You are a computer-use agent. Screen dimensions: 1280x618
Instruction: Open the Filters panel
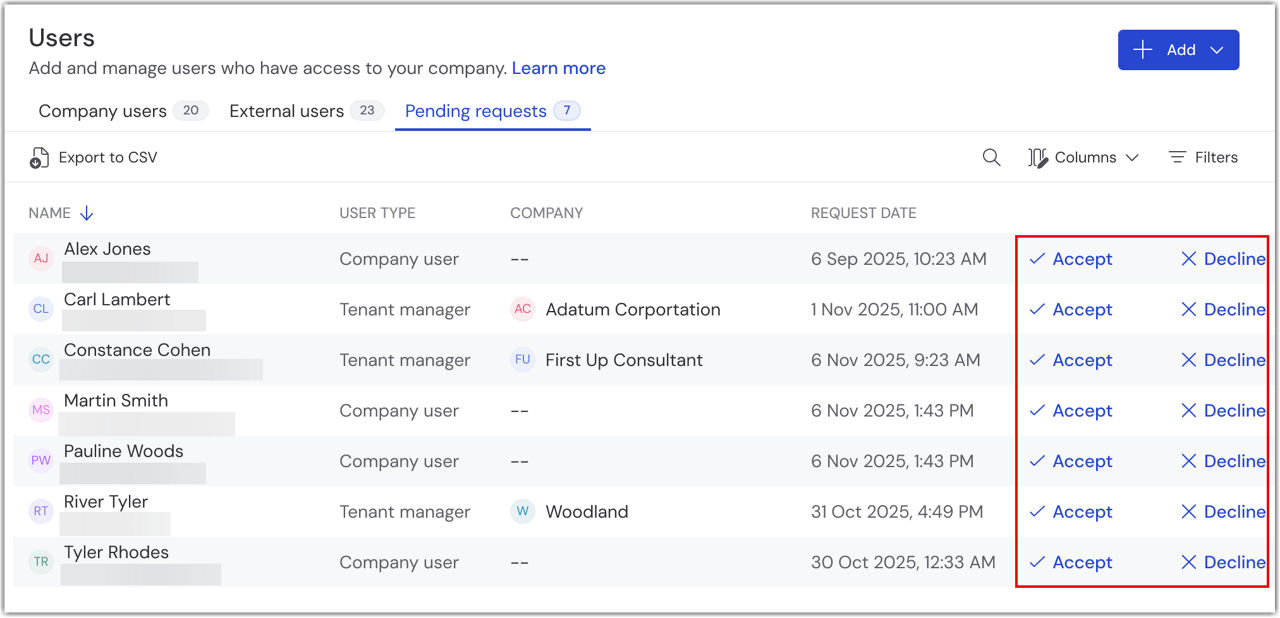(x=1203, y=158)
